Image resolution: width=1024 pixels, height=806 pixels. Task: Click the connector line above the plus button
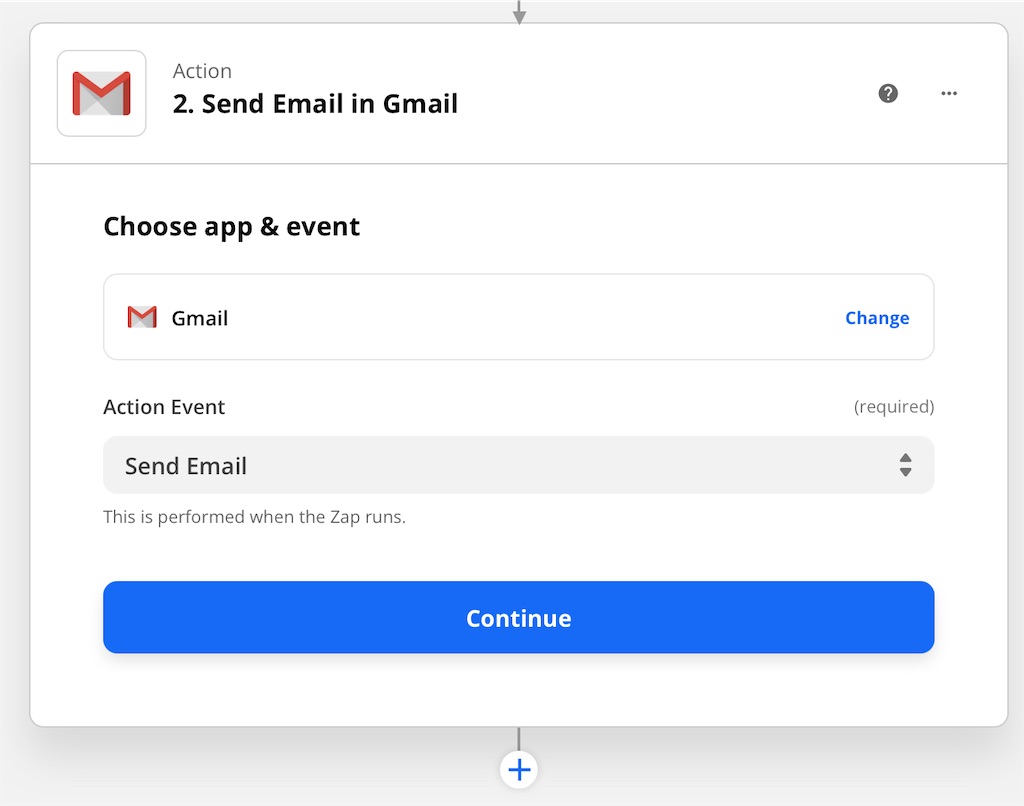coord(518,738)
